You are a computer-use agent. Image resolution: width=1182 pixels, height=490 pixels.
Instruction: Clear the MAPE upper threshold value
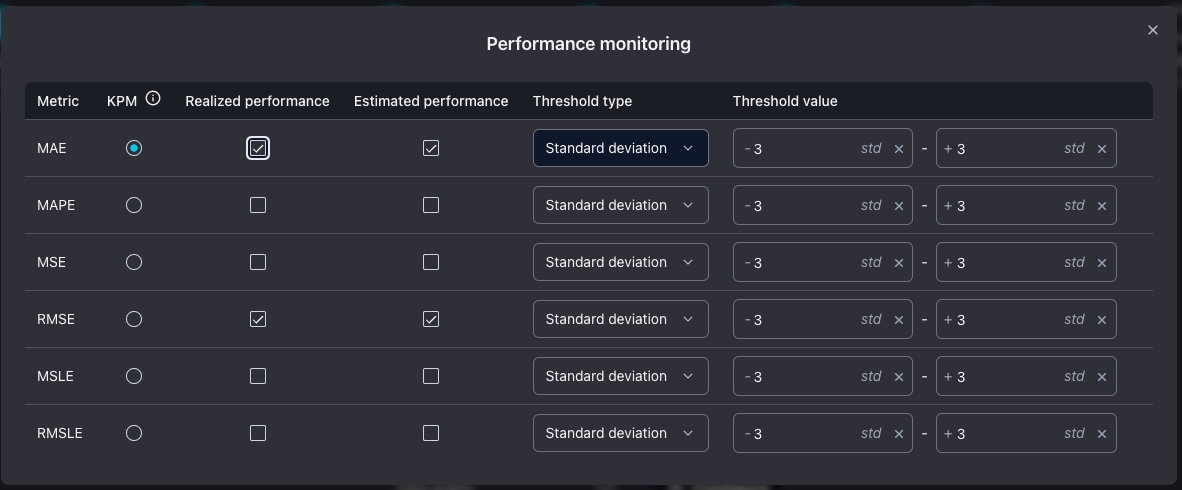pyautogui.click(x=1102, y=206)
